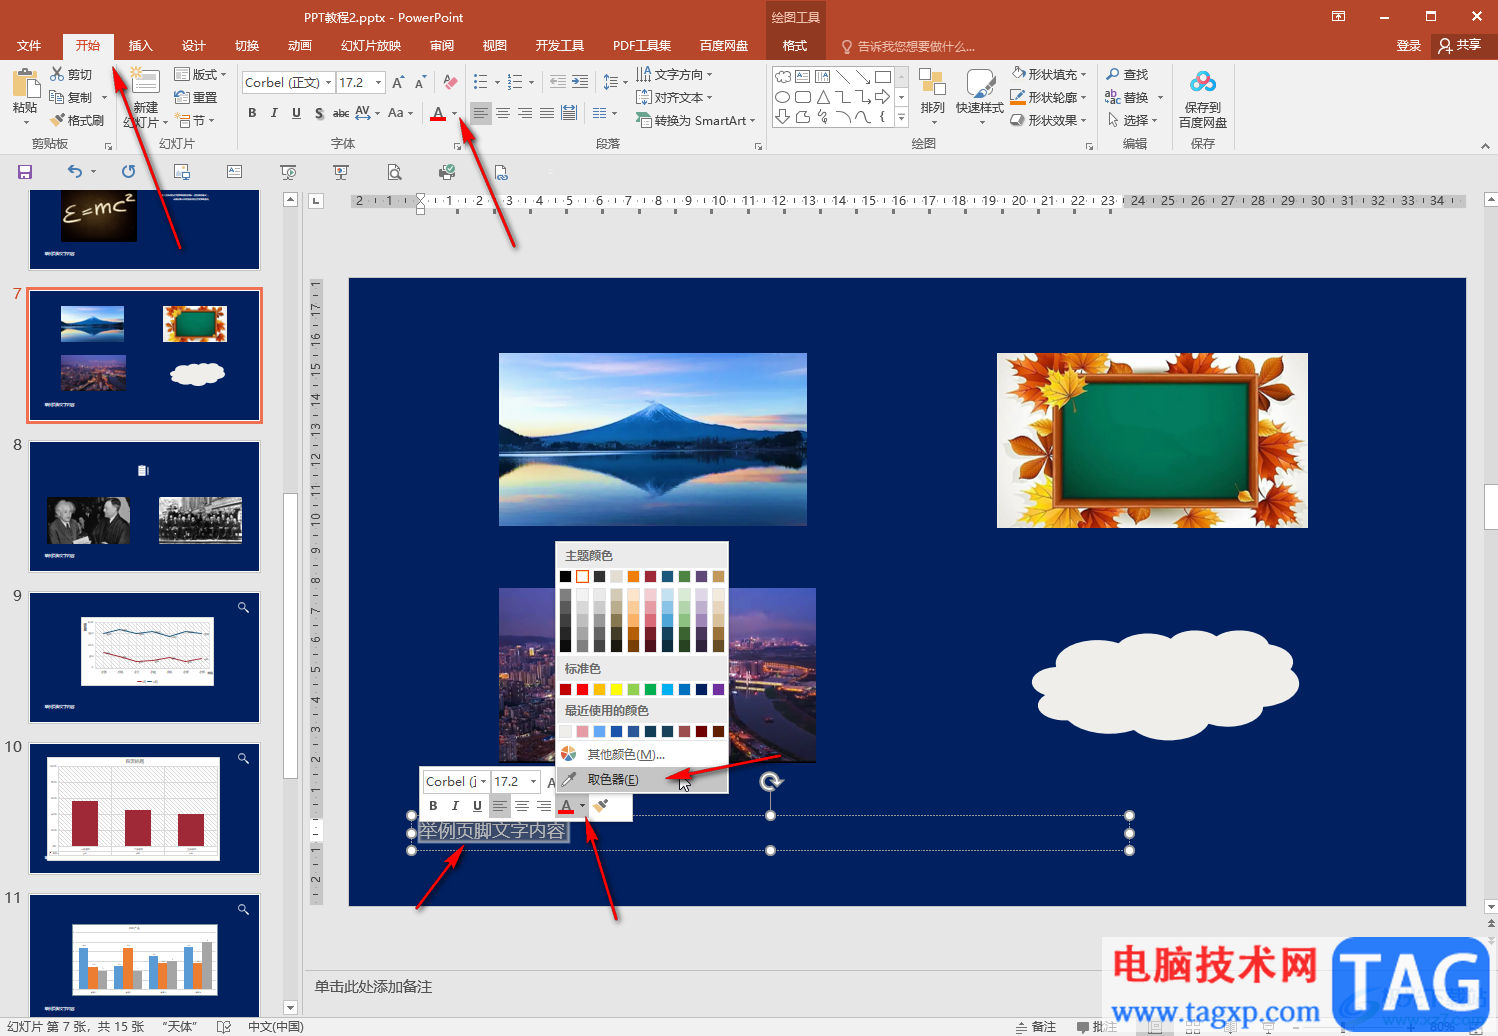
Task: Decrease the list indent level in the ribbon
Action: pyautogui.click(x=558, y=82)
